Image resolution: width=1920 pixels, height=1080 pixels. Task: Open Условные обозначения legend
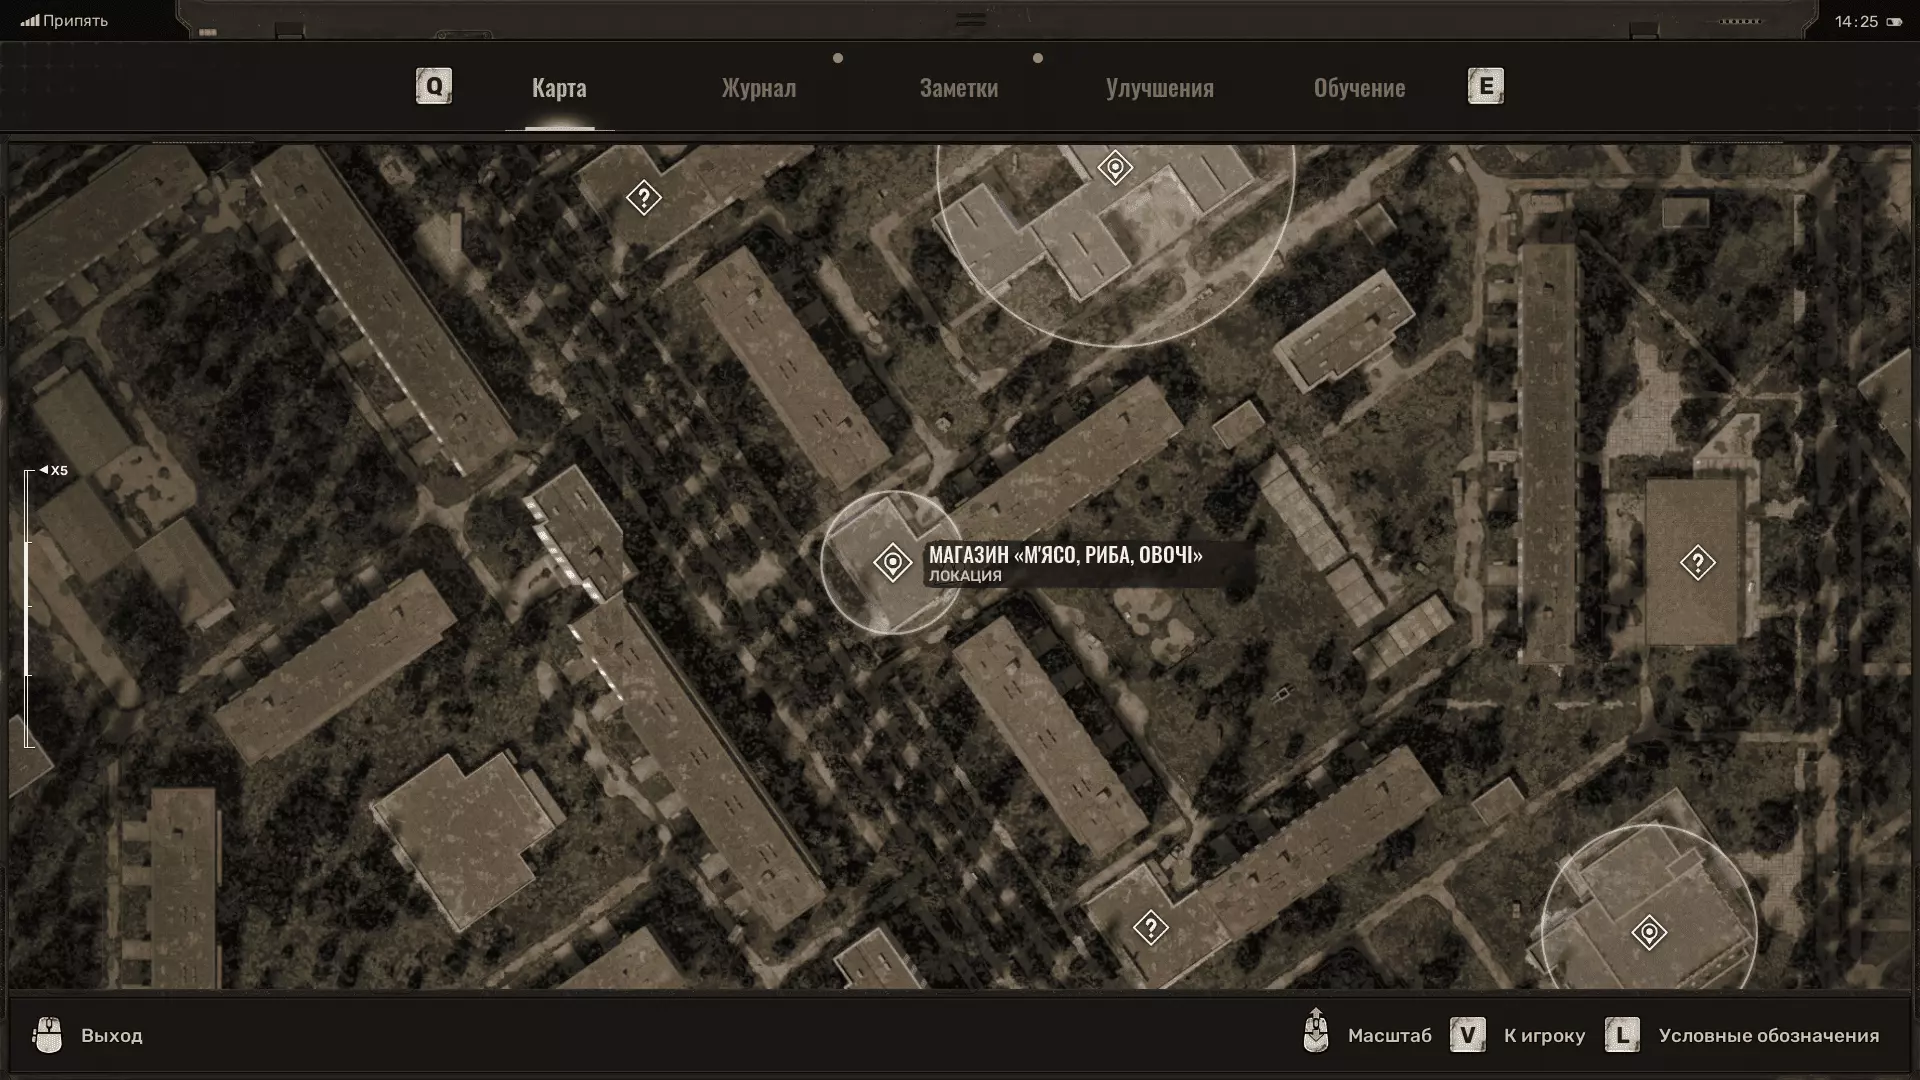pos(1768,1035)
